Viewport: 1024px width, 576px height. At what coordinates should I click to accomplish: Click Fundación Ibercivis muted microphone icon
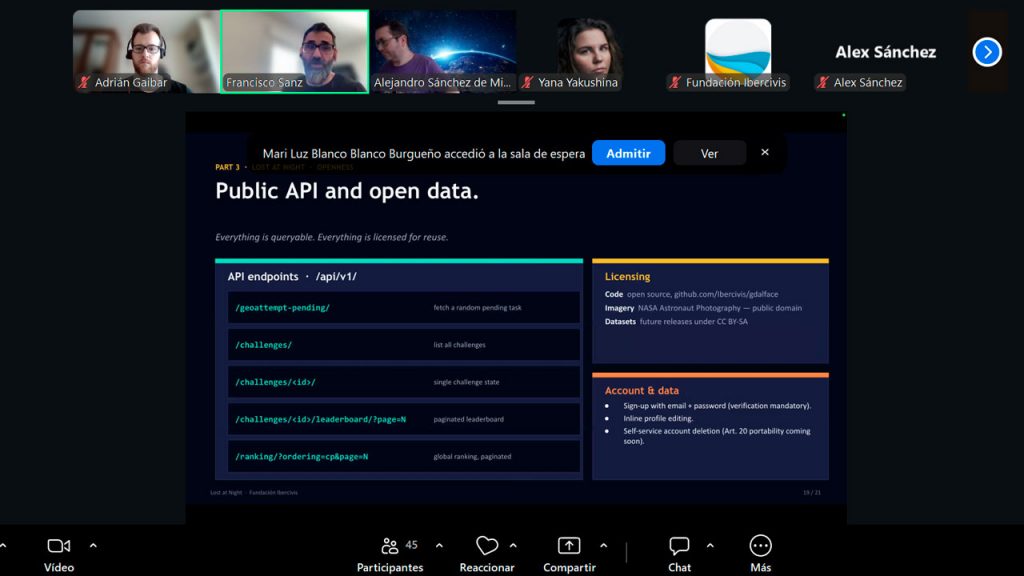(x=675, y=82)
